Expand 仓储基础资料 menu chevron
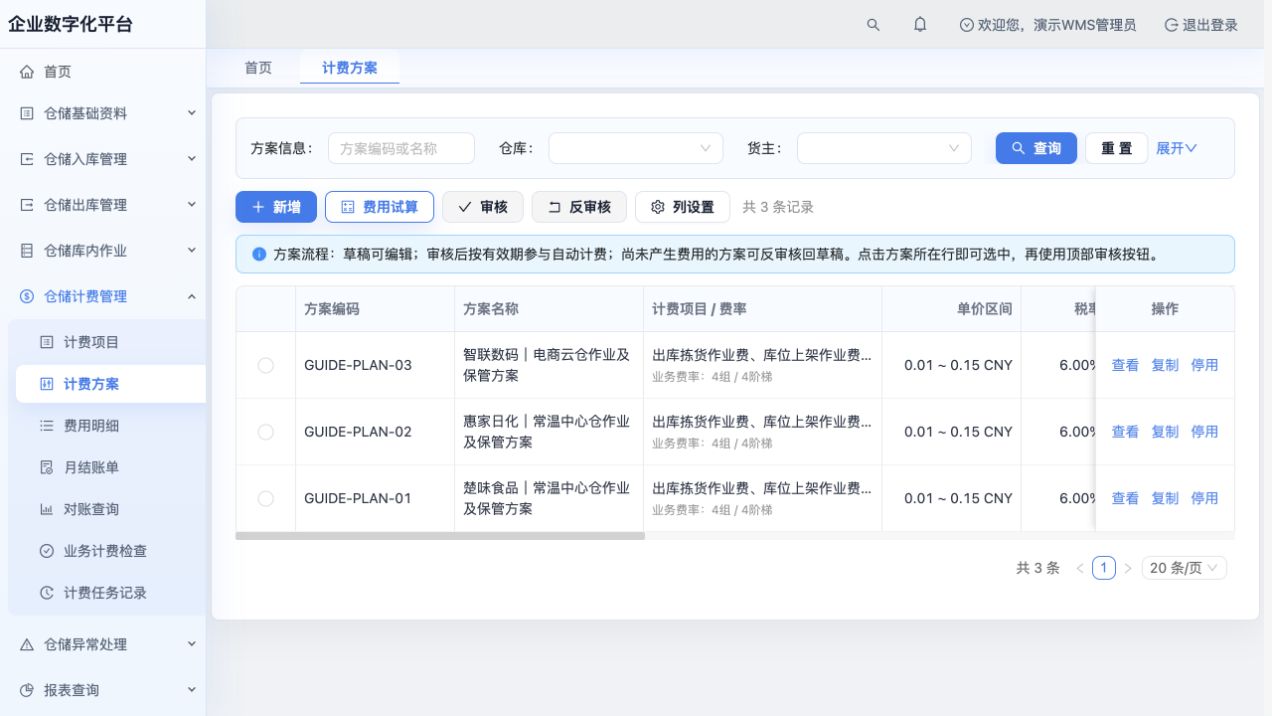This screenshot has height=716, width=1272. [x=192, y=113]
